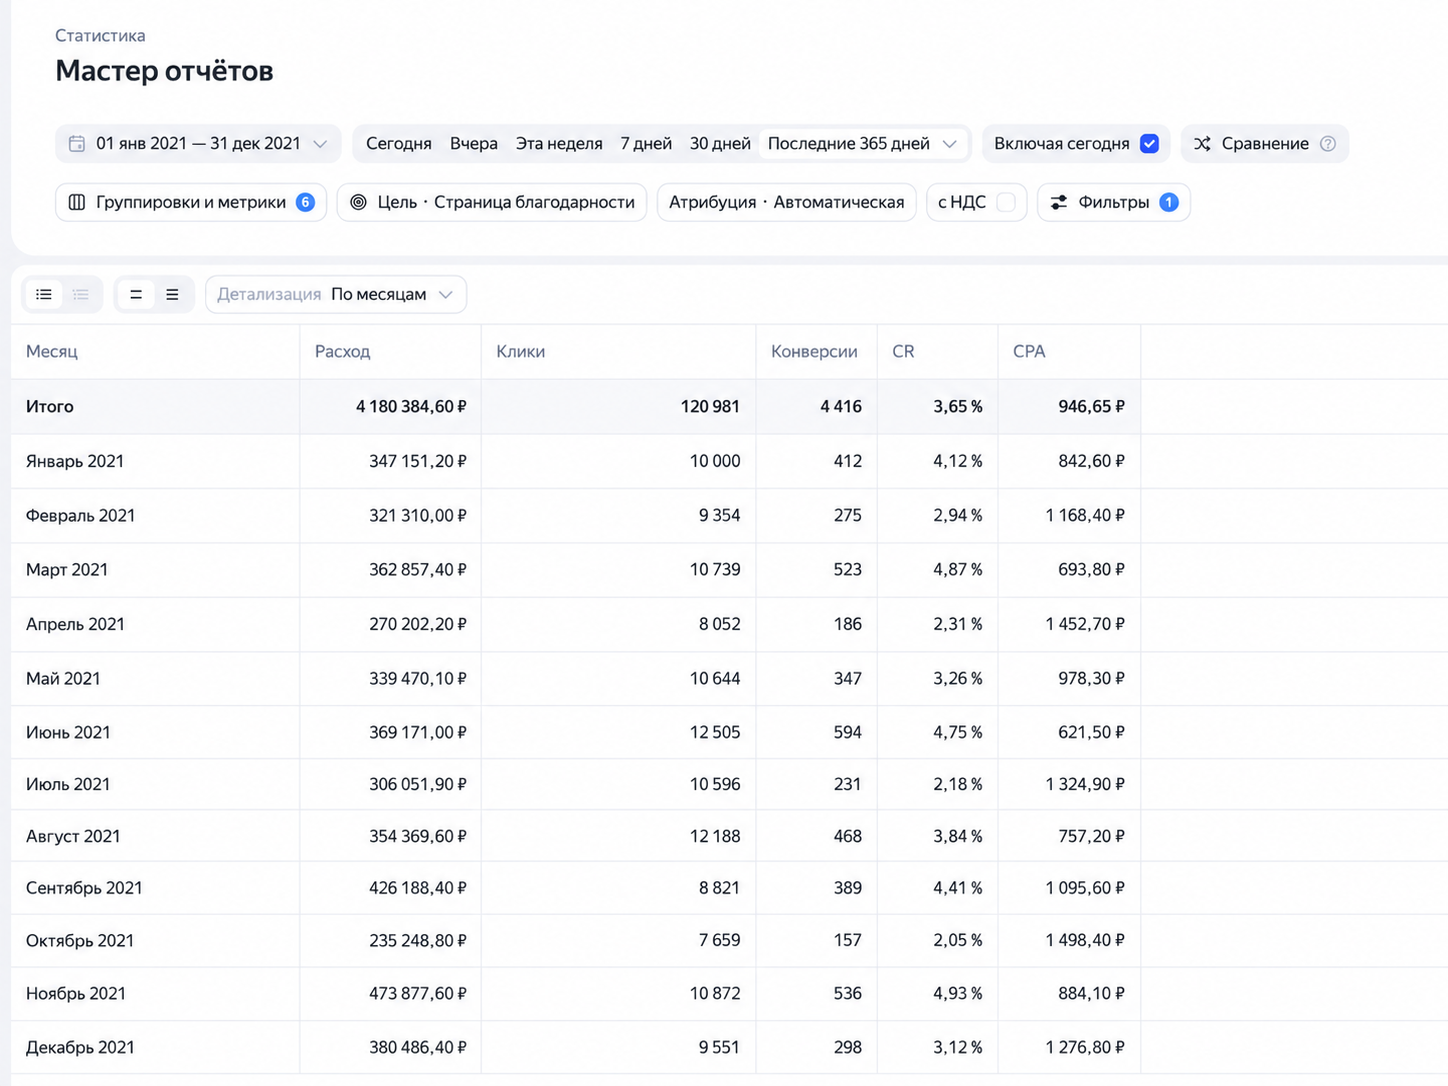Viewport: 1448px width, 1086px height.
Task: Click the Фильтры badge showing 1
Action: coord(1168,202)
